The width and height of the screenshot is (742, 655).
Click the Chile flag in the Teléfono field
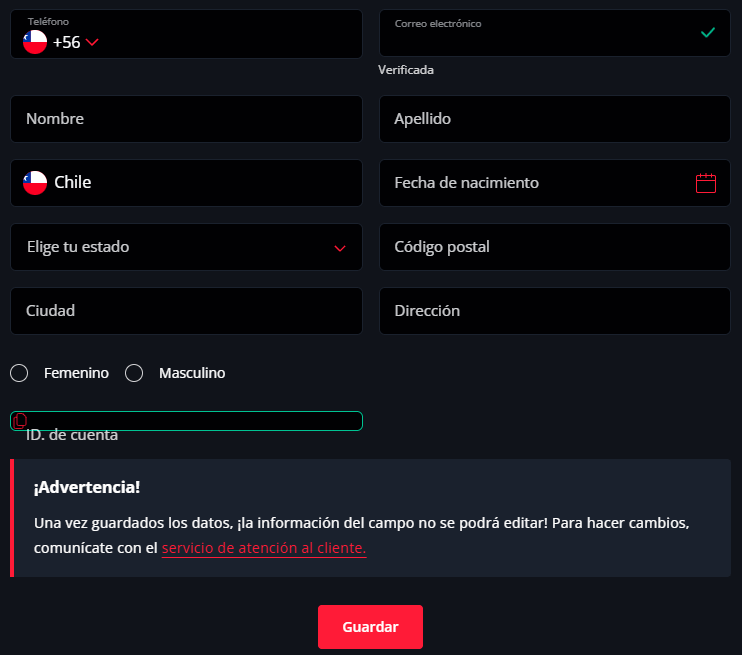coord(35,42)
